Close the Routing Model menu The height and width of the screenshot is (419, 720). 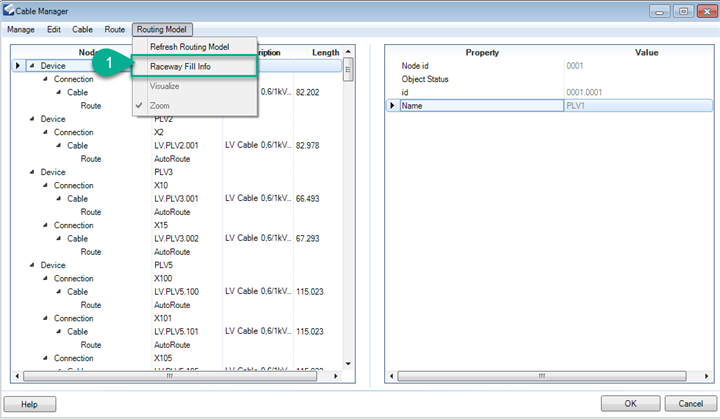point(162,29)
